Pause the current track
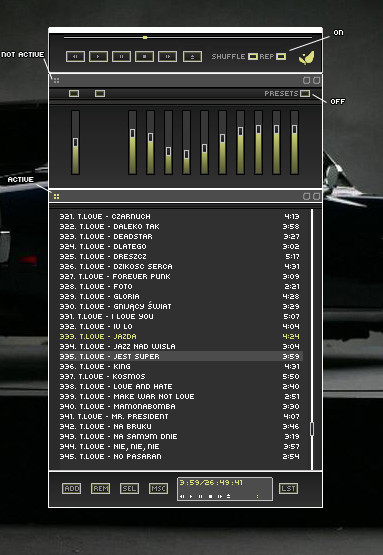This screenshot has height=555, width=383. pyautogui.click(x=121, y=56)
